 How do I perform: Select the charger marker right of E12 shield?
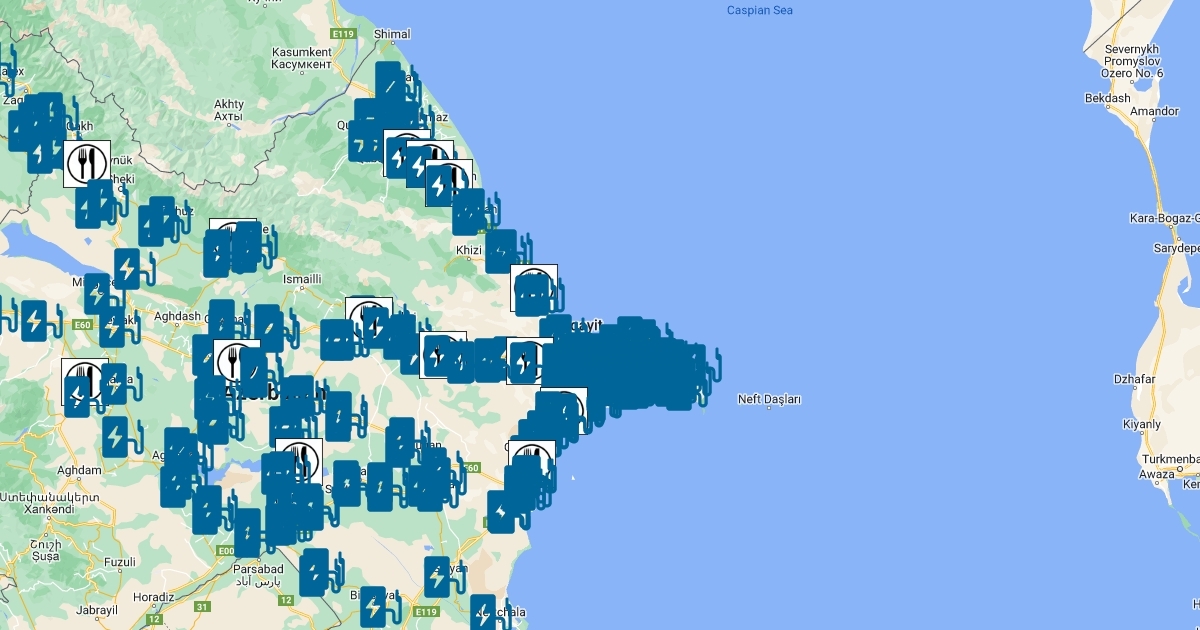click(372, 606)
